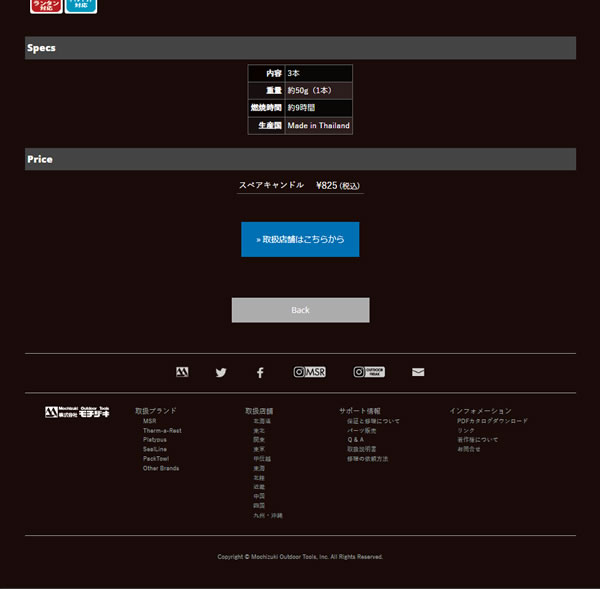Open the SealLine brand link
Viewport: 600px width, 589px height.
pyautogui.click(x=155, y=449)
